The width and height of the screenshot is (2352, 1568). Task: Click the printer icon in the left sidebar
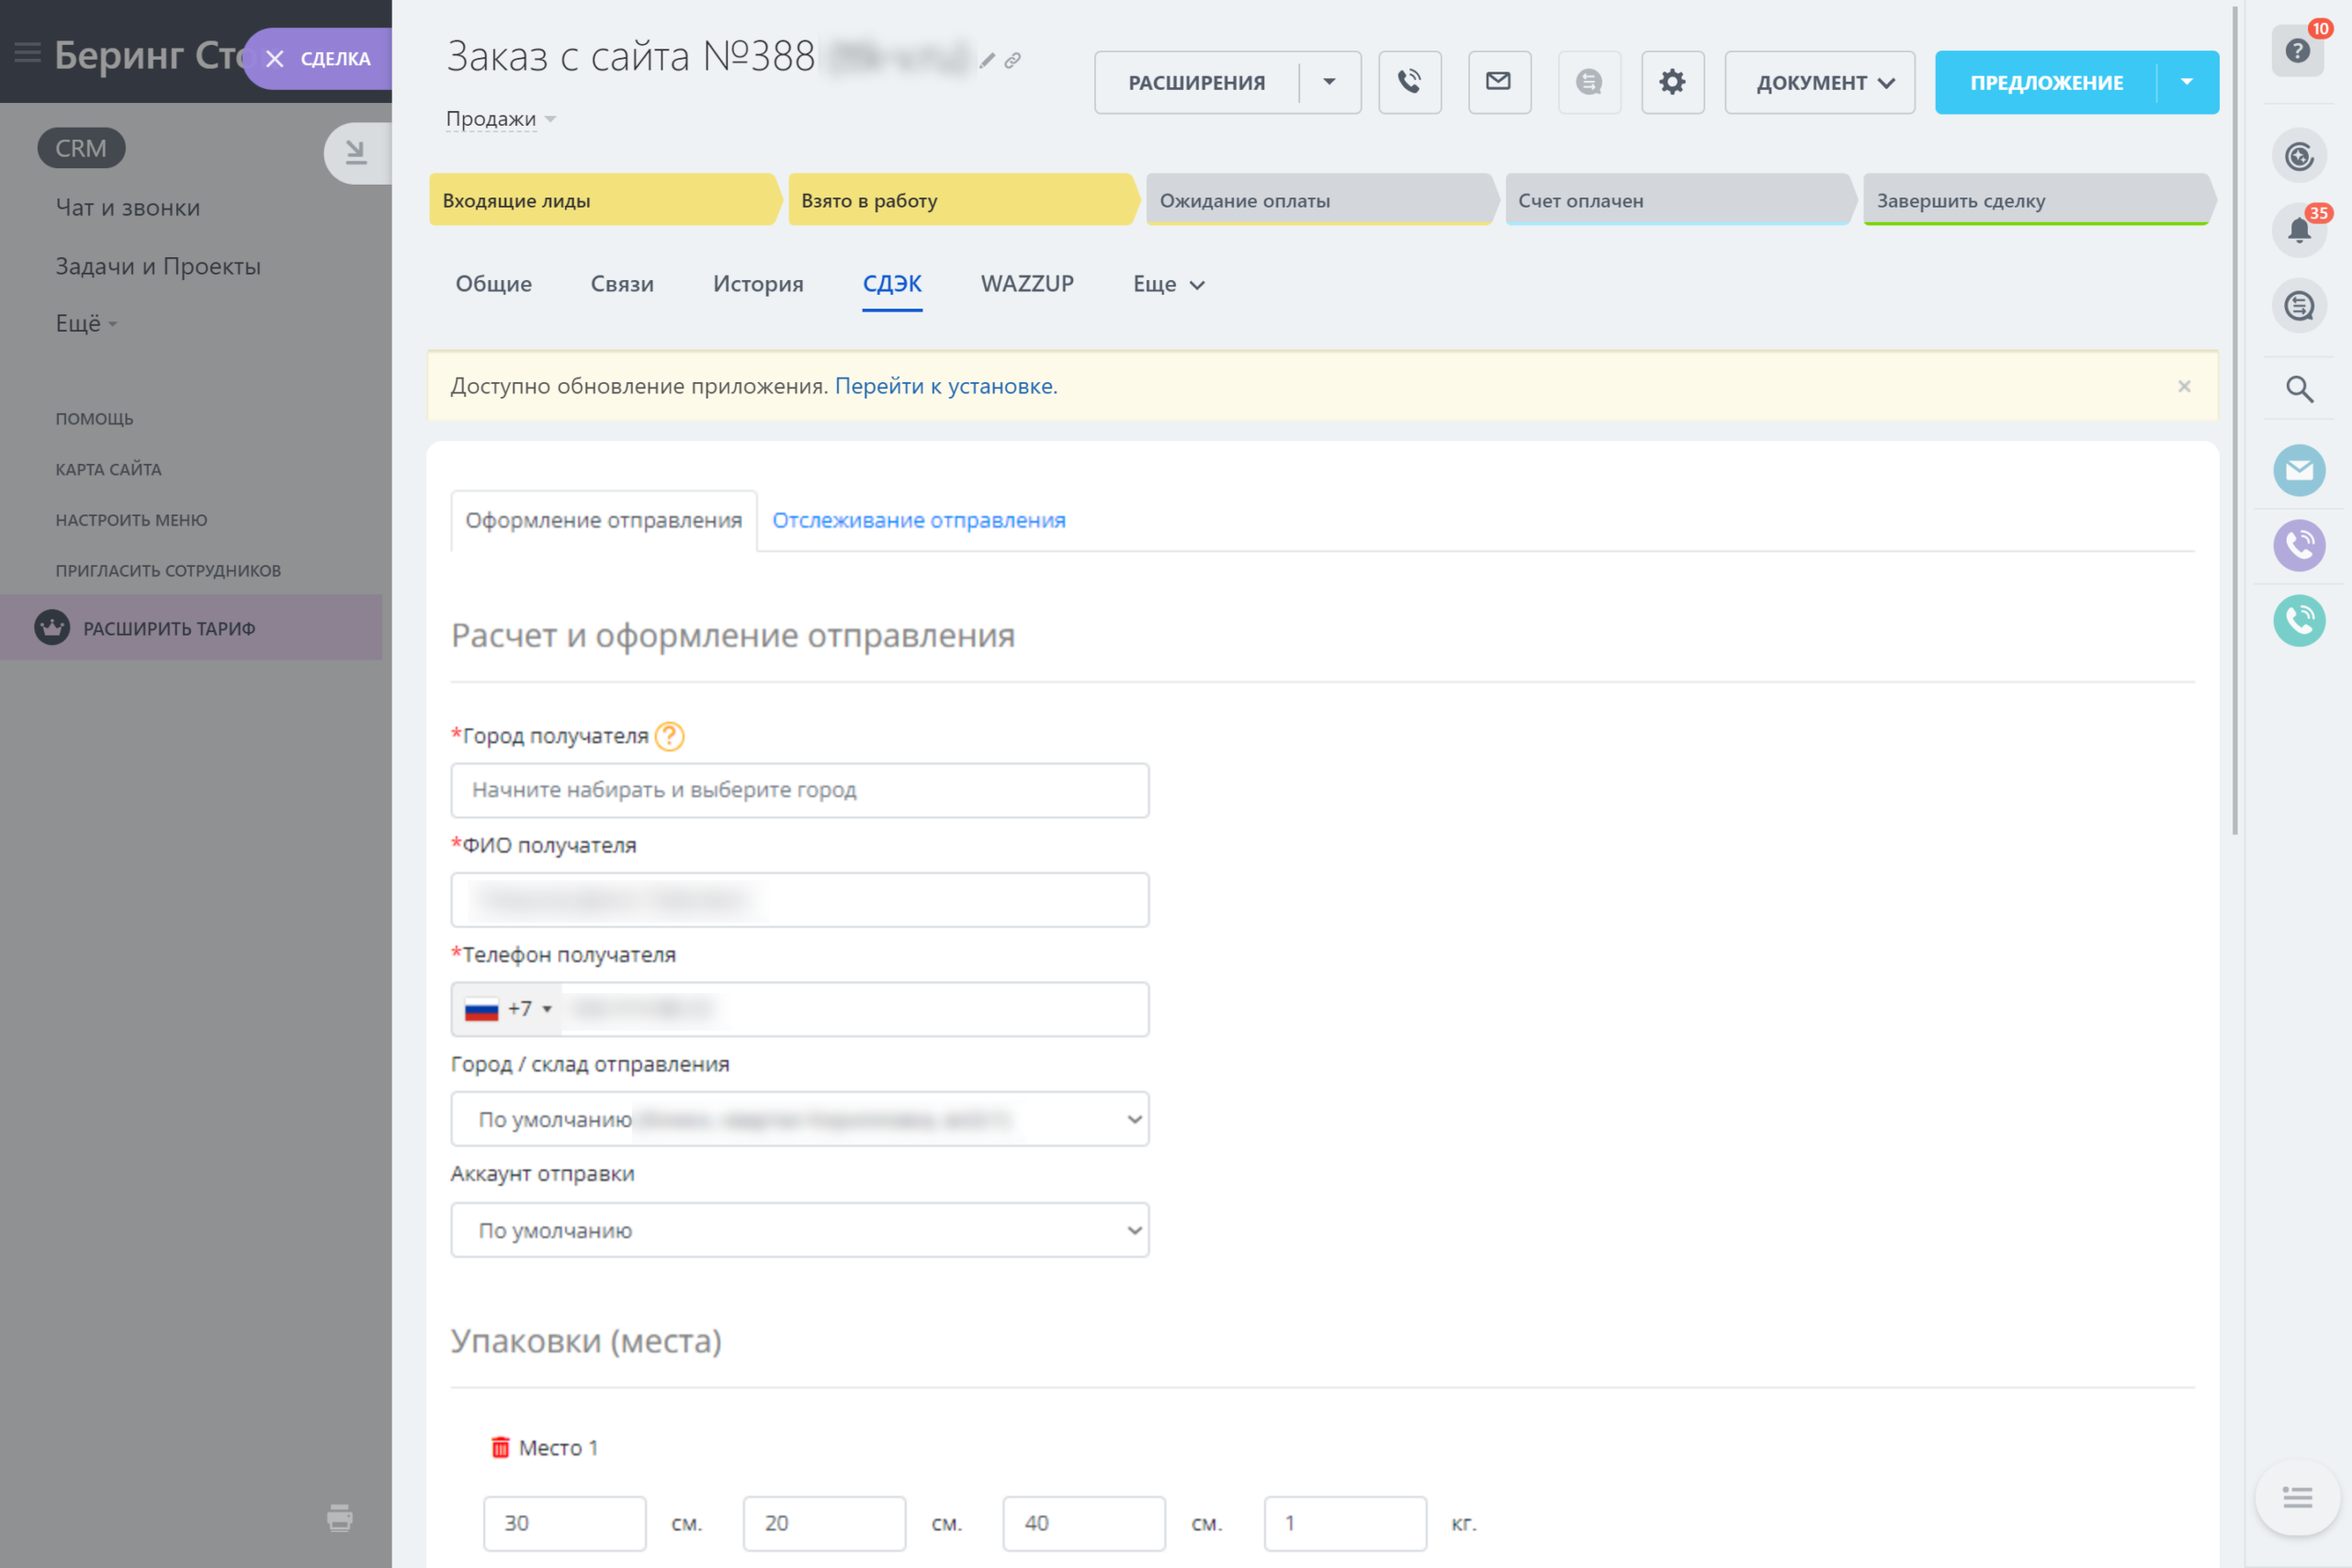click(340, 1518)
